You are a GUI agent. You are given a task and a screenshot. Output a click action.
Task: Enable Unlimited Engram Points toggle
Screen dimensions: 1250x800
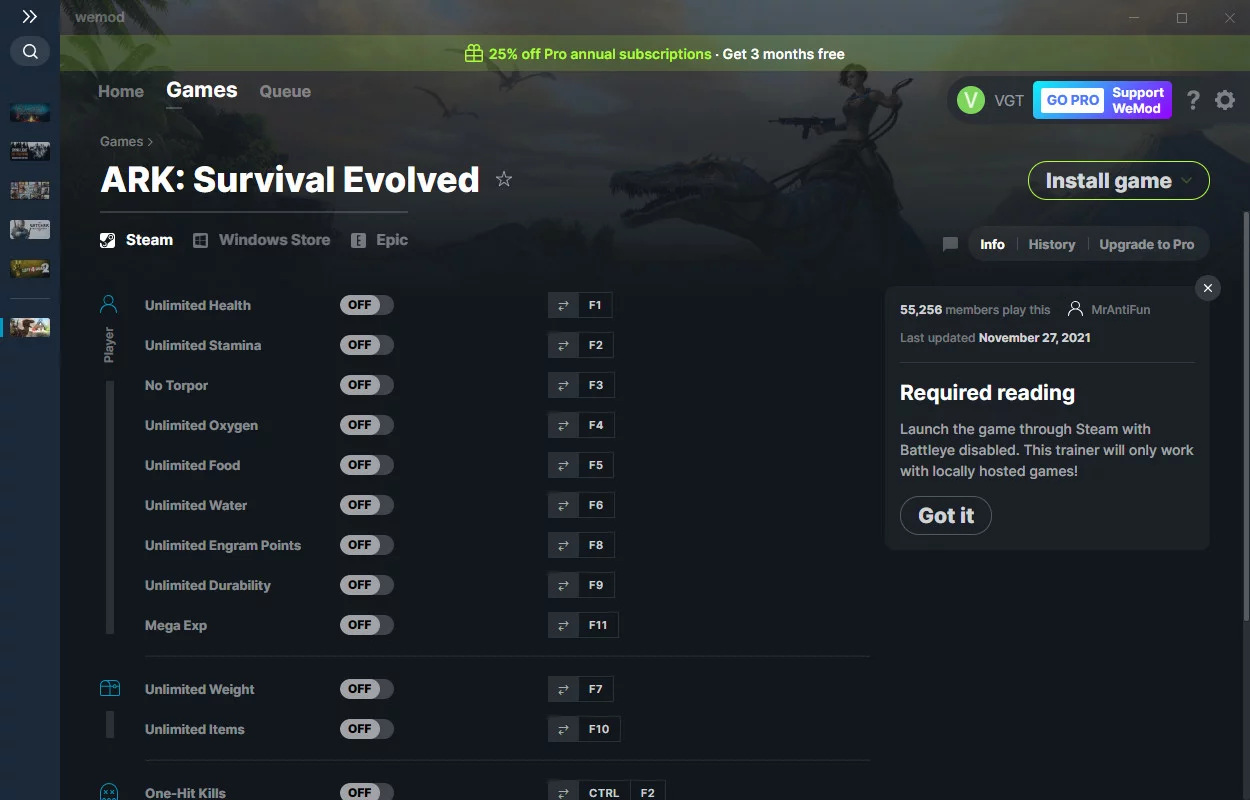click(367, 545)
